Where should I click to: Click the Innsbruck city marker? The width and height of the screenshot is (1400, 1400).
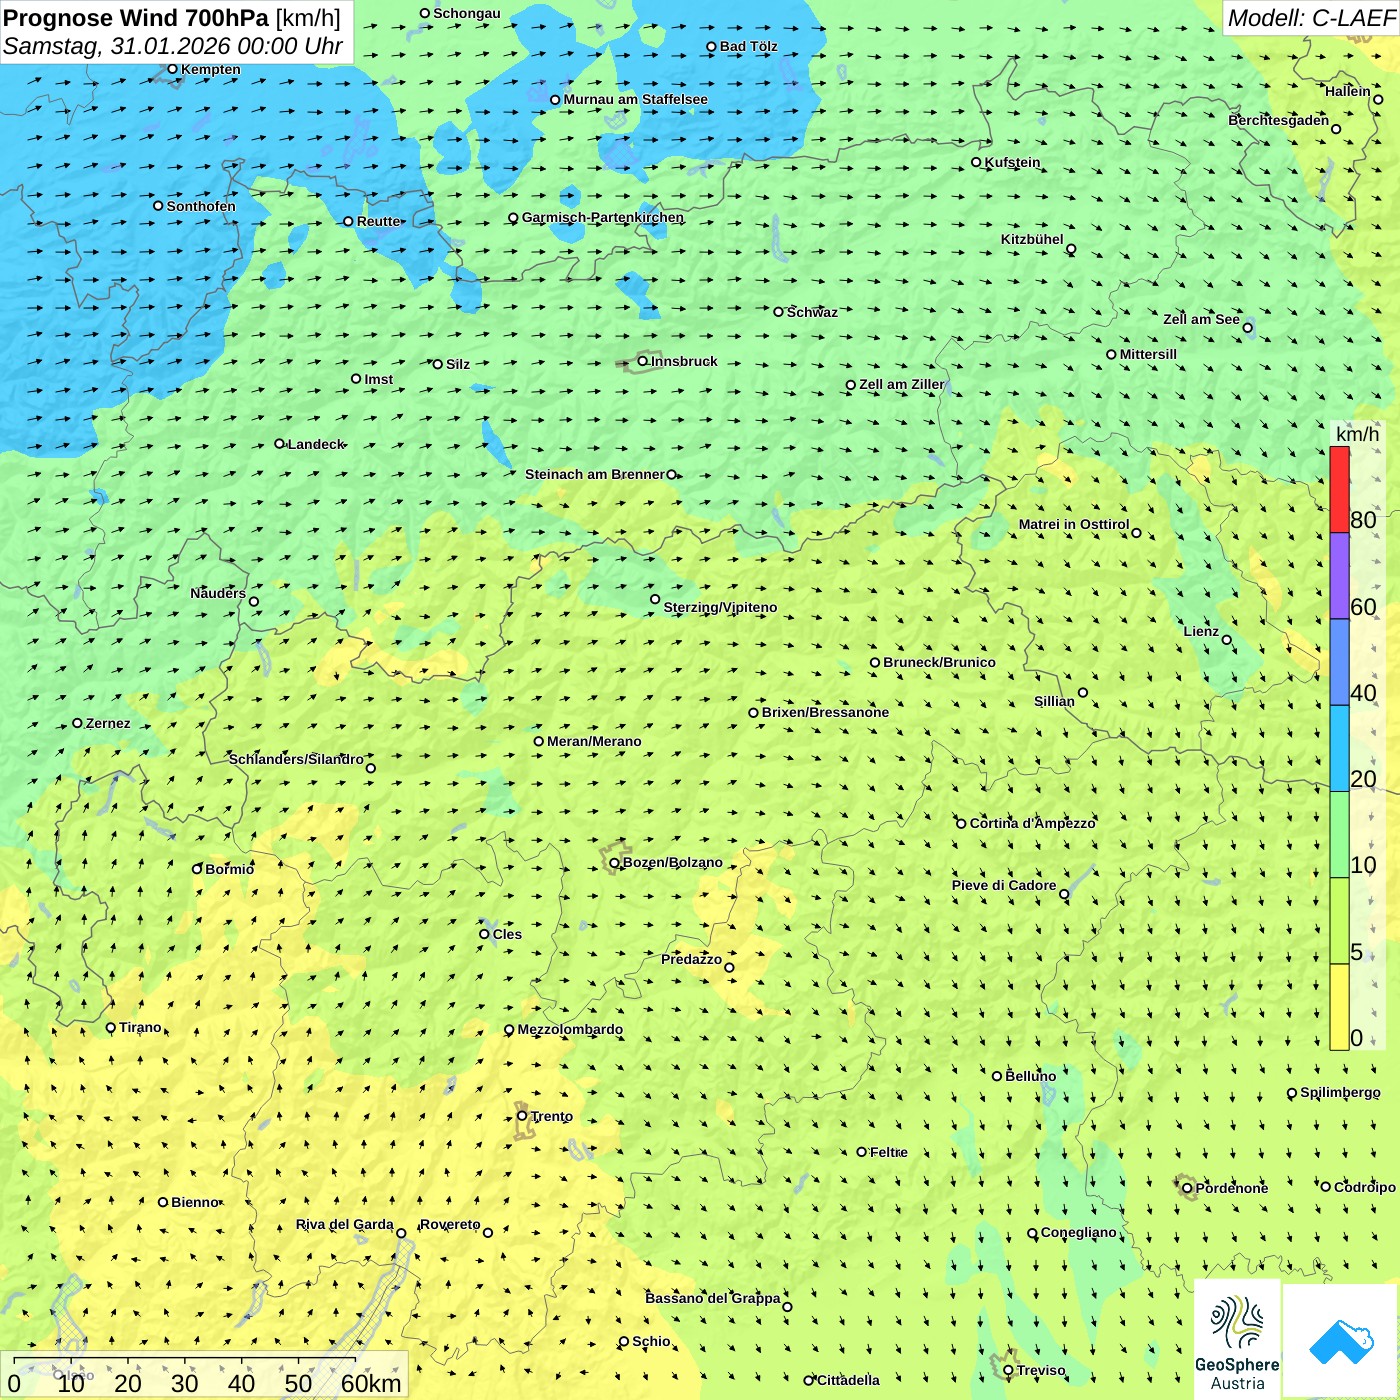tap(643, 361)
